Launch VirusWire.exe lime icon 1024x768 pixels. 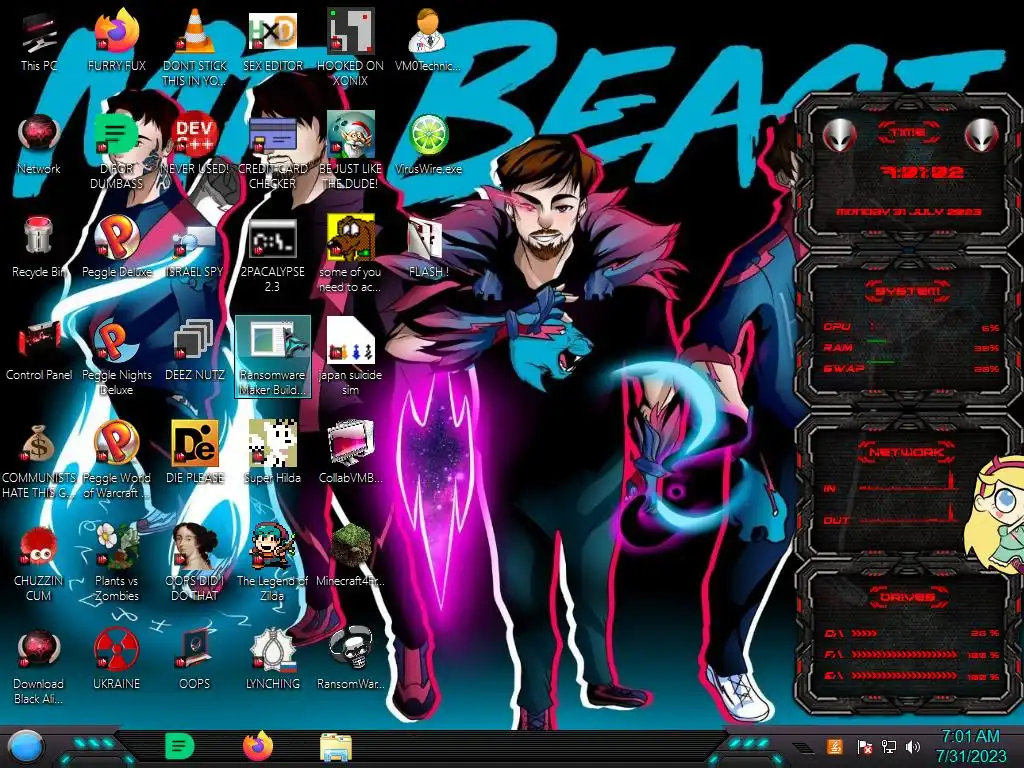428,144
